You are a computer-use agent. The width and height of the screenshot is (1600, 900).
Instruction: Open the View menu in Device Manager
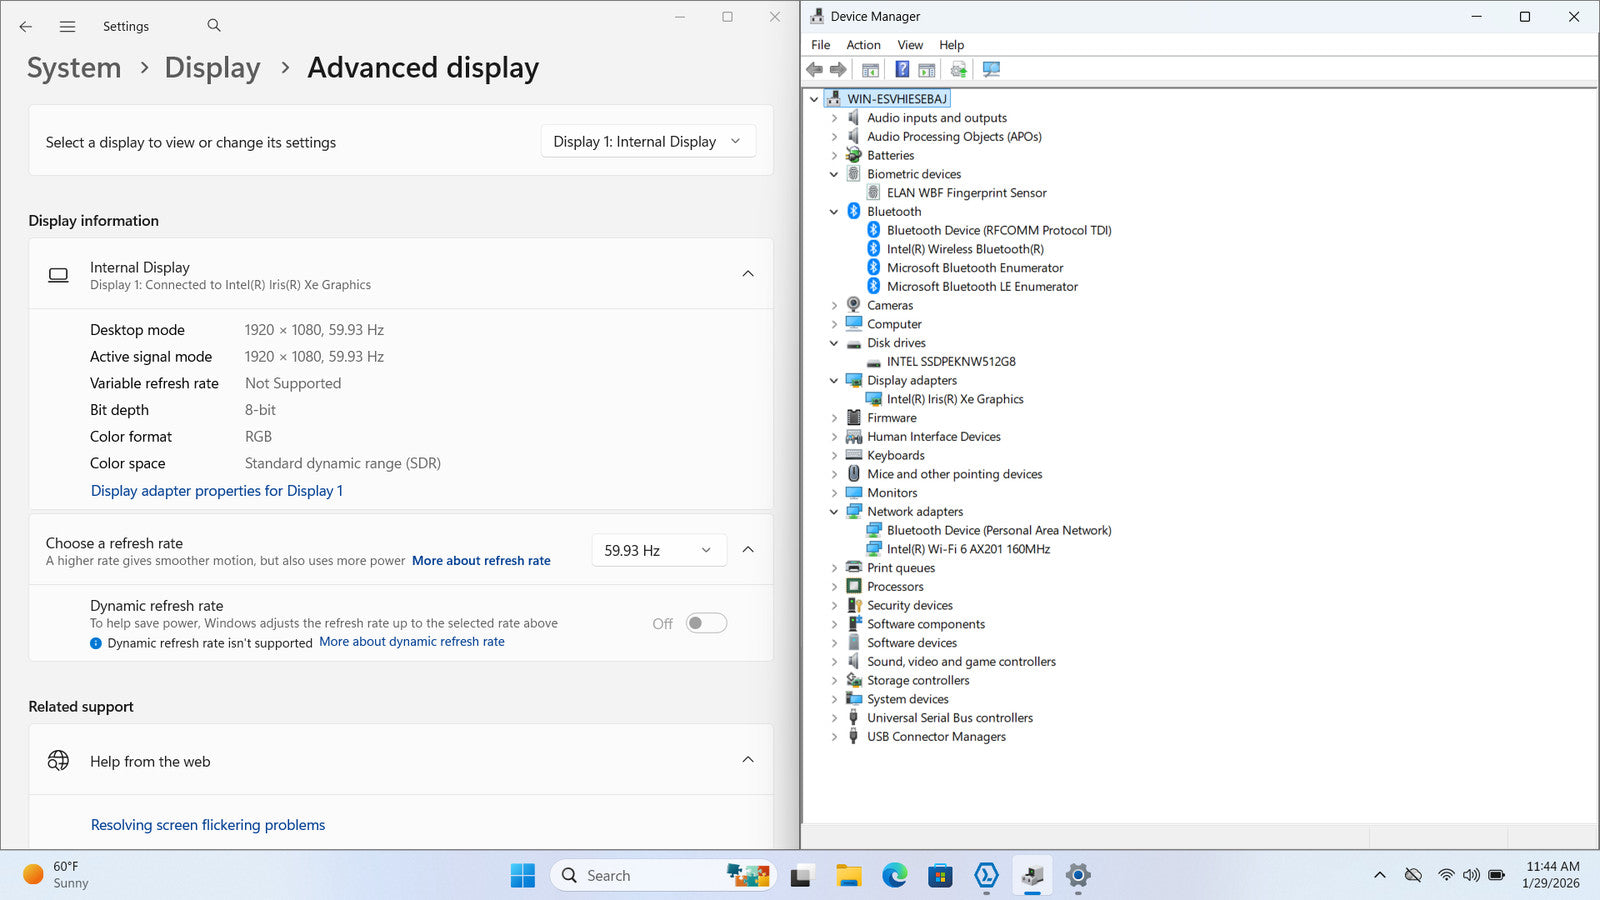909,45
